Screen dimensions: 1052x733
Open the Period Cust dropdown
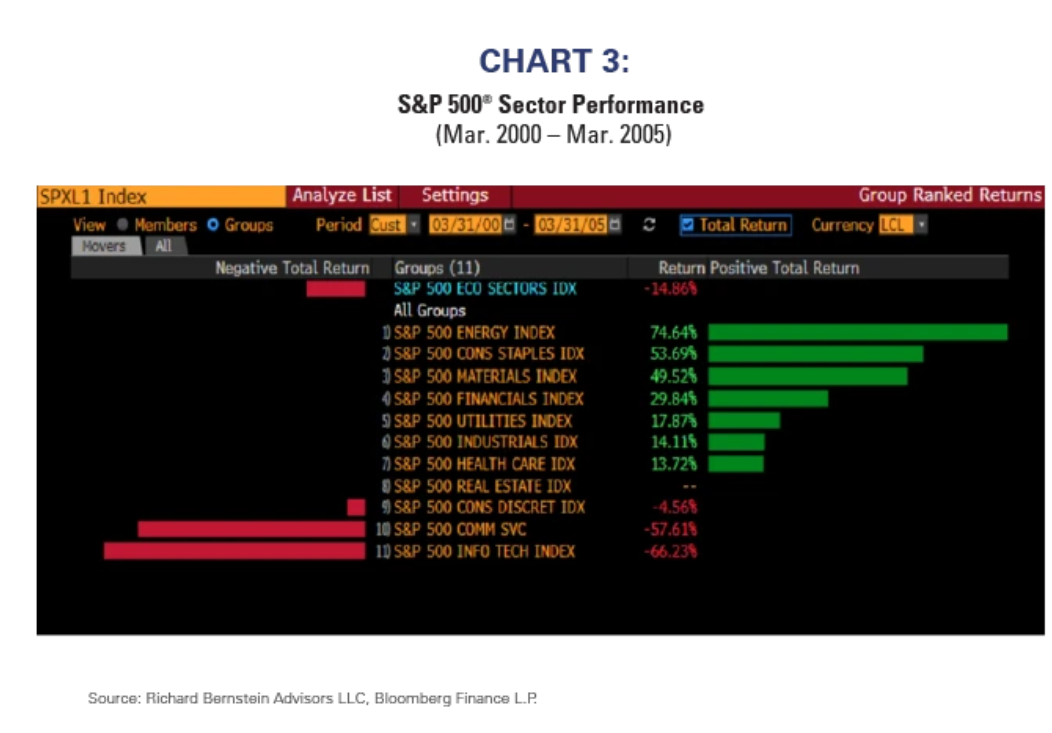coord(394,225)
